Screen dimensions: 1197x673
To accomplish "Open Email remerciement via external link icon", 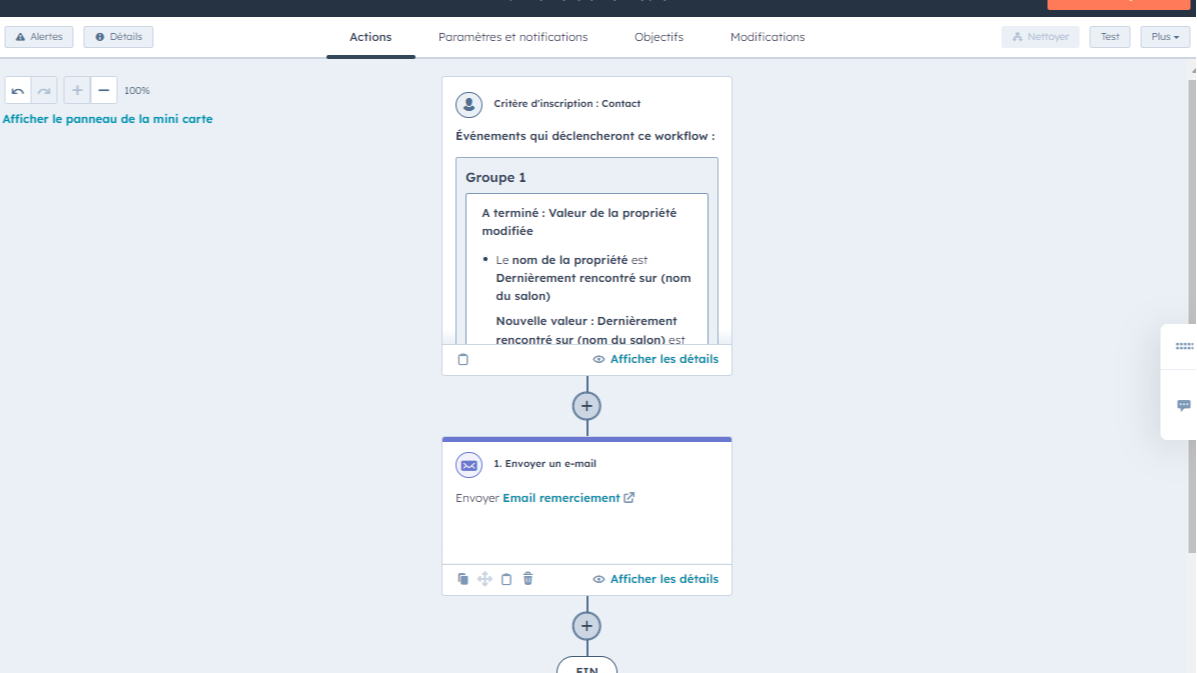I will 628,497.
